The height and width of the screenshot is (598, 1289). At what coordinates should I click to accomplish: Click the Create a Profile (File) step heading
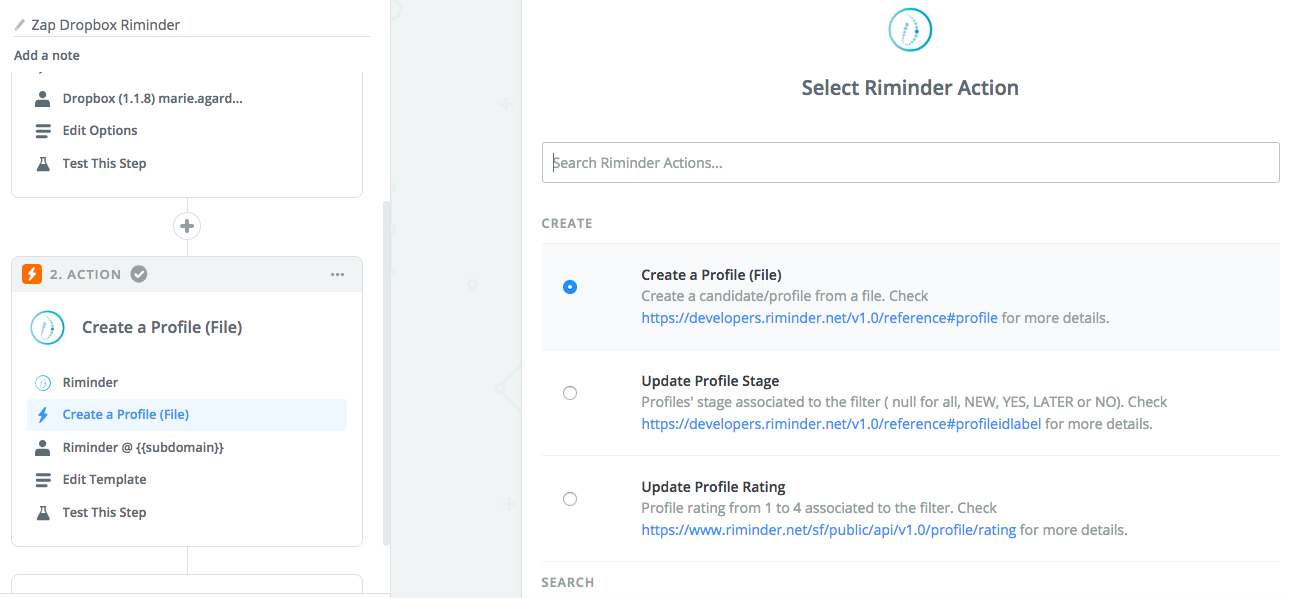[162, 327]
